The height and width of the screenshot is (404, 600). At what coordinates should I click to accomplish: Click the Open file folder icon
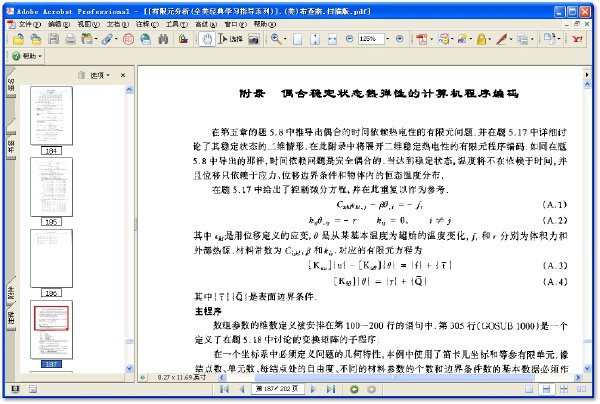coord(18,39)
